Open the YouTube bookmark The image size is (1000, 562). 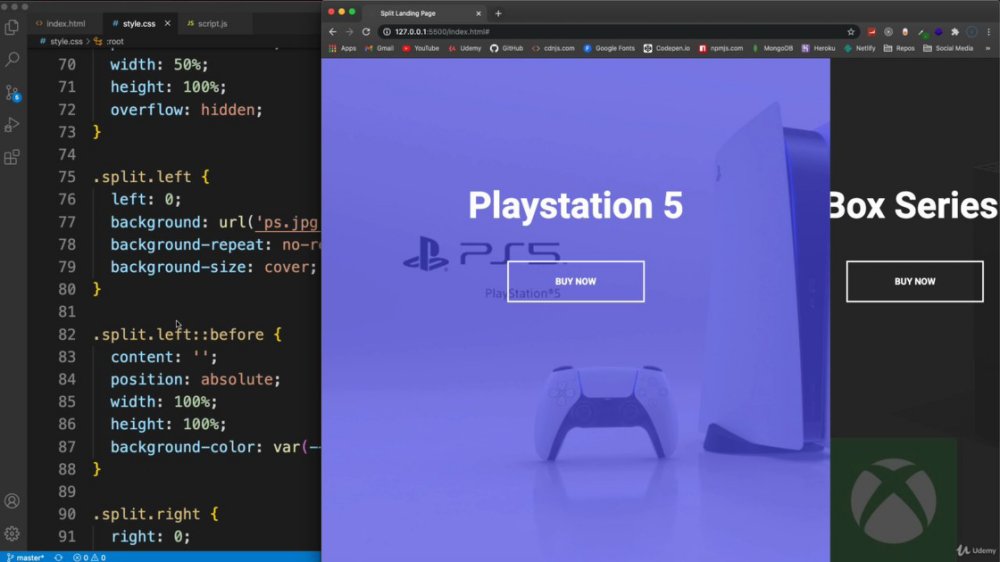point(421,48)
